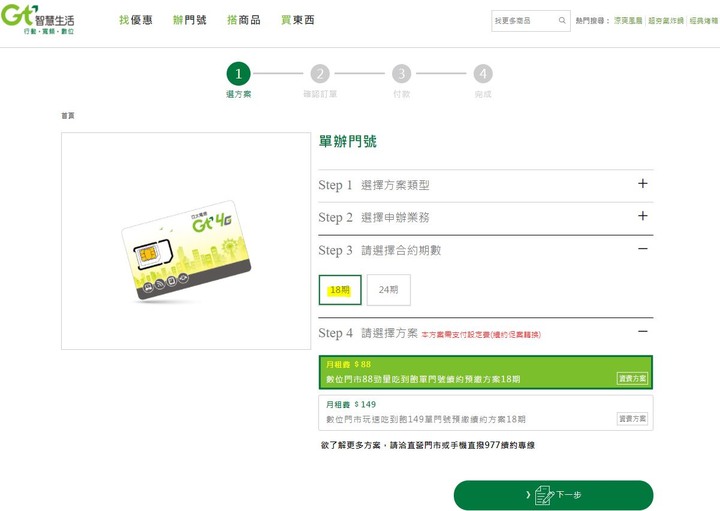The height and width of the screenshot is (511, 720).
Task: Open the Gt 智慧生活 logo homepage
Action: (38, 19)
